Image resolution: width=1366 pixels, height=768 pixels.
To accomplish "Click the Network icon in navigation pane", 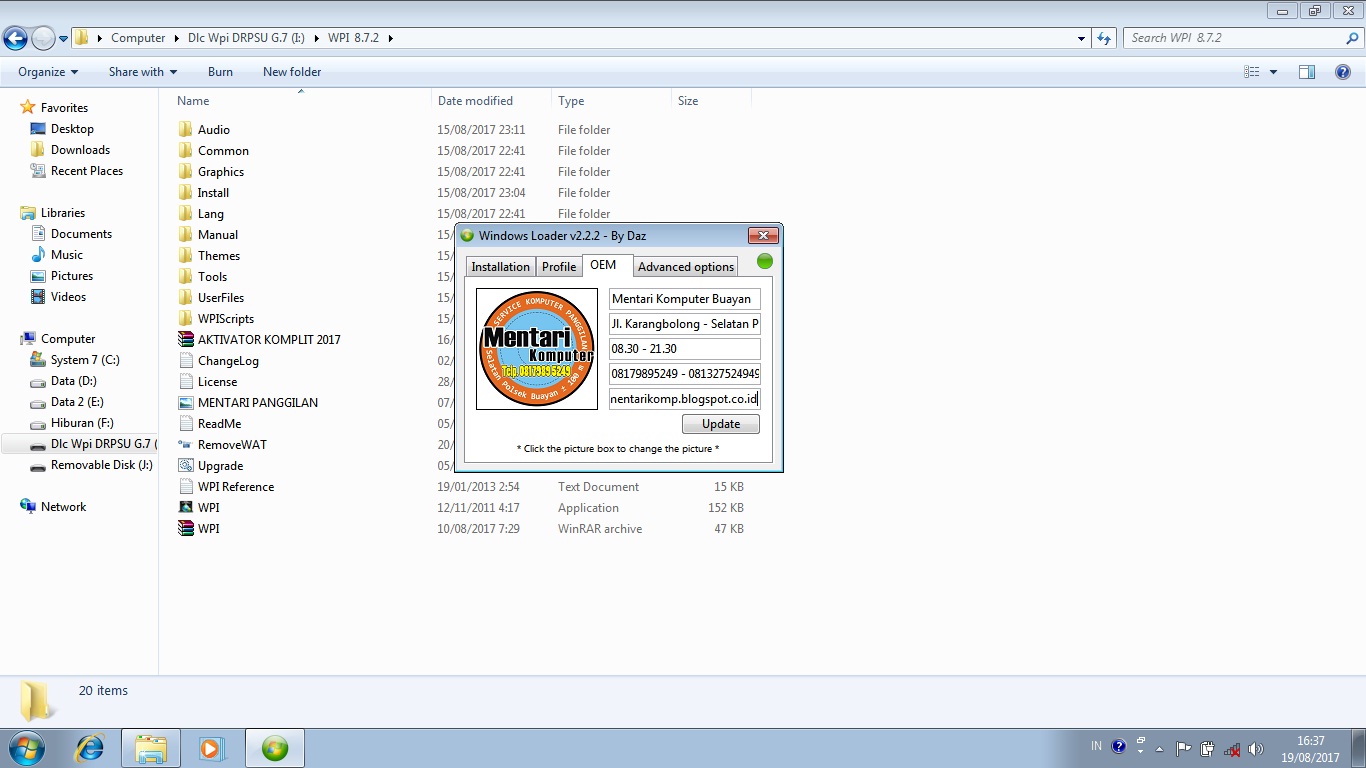I will pos(28,506).
